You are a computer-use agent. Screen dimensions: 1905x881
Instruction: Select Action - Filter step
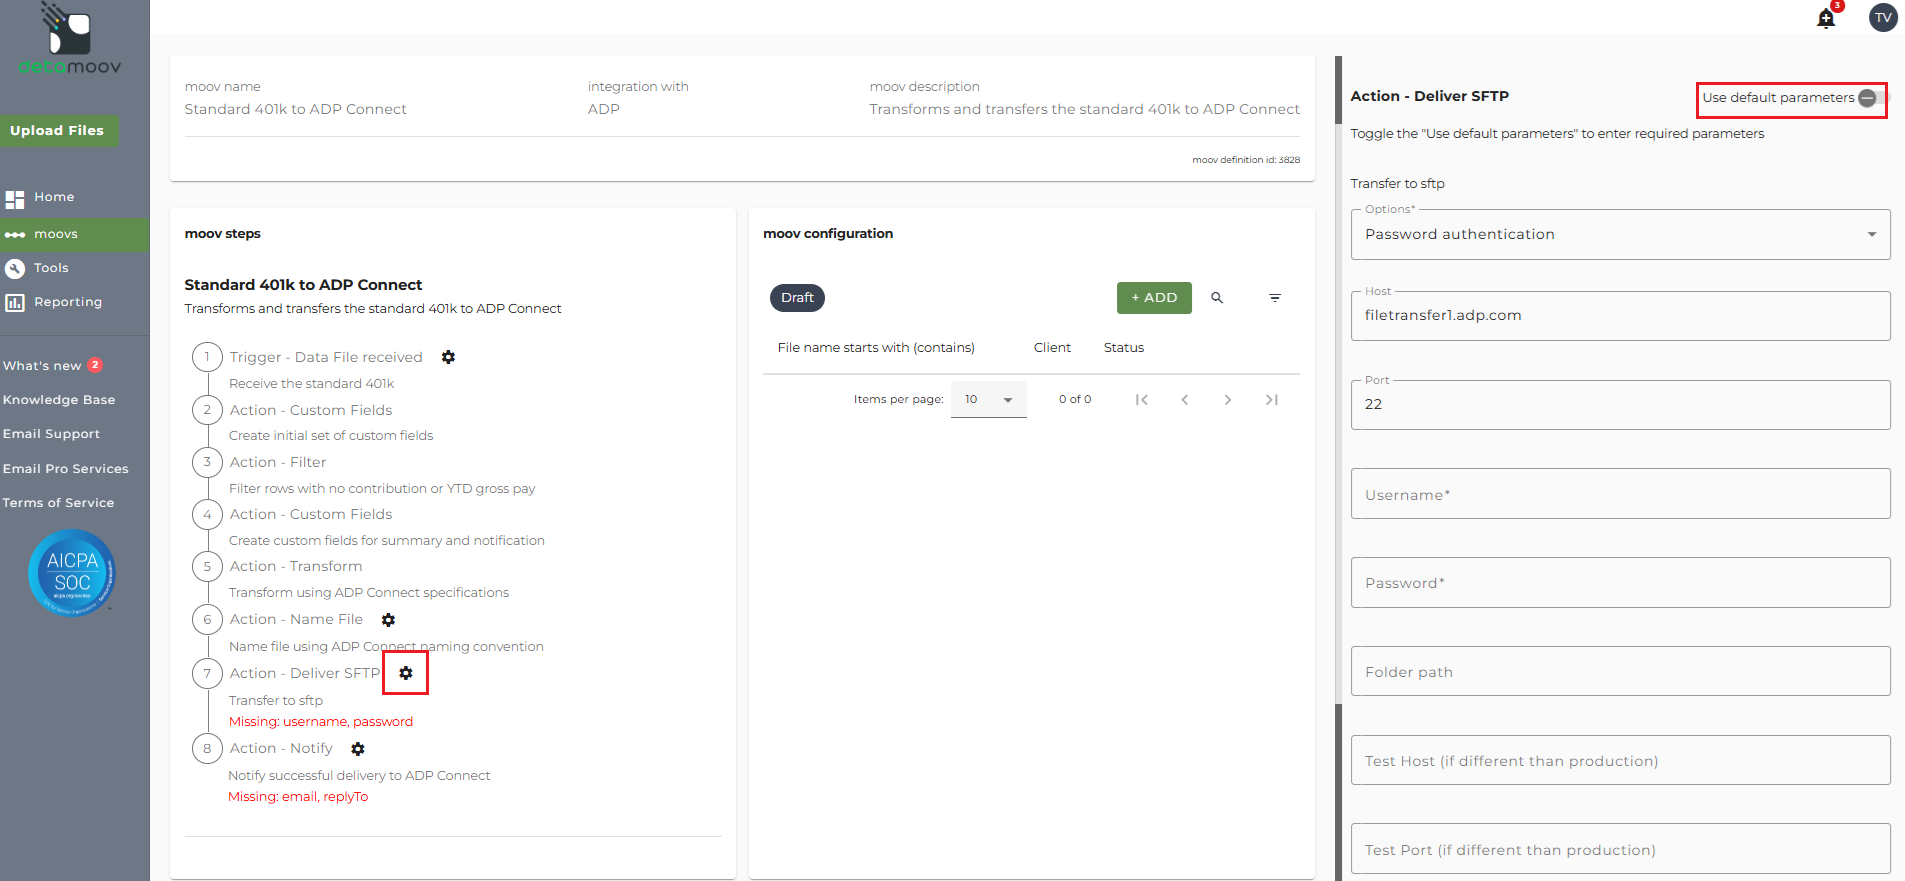(278, 462)
